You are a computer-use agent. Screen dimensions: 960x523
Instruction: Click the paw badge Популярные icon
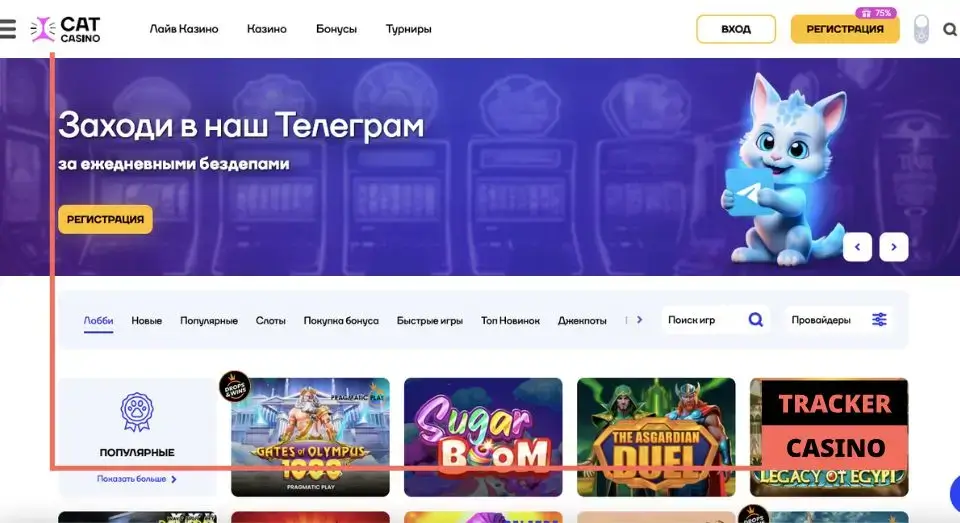pos(137,412)
